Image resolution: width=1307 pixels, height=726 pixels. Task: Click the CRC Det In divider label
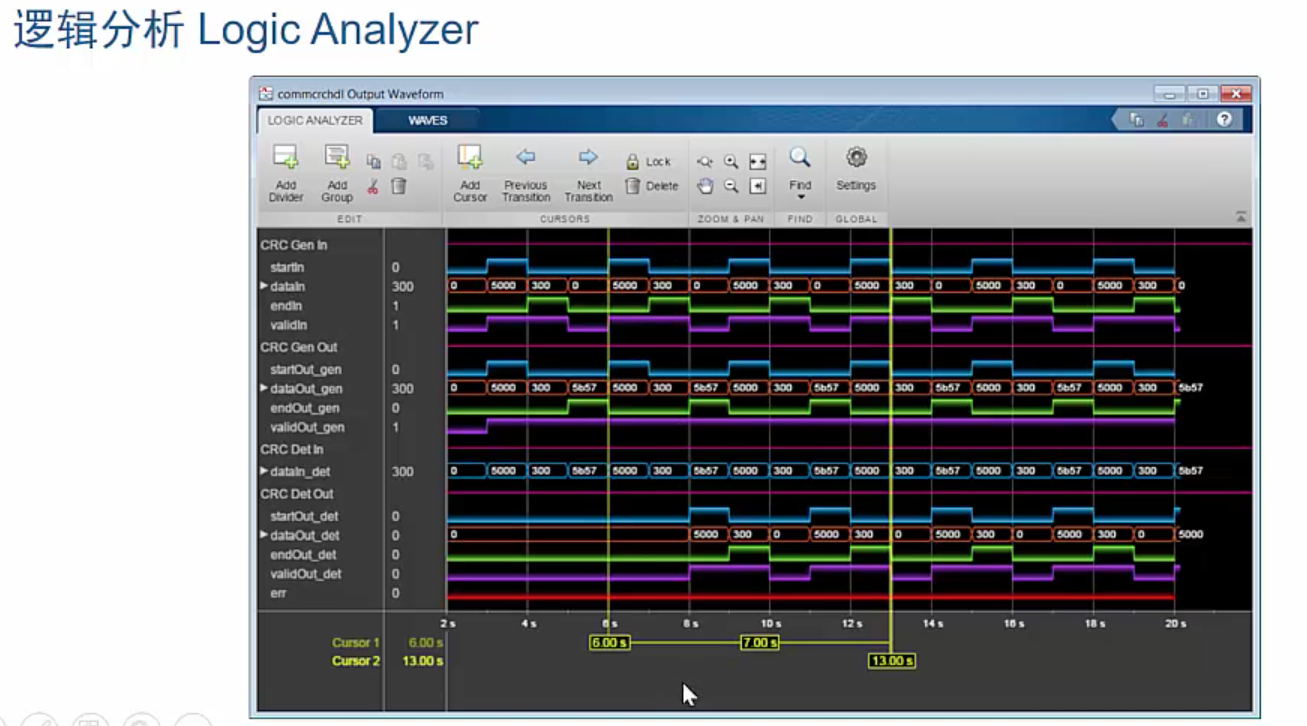pyautogui.click(x=294, y=450)
